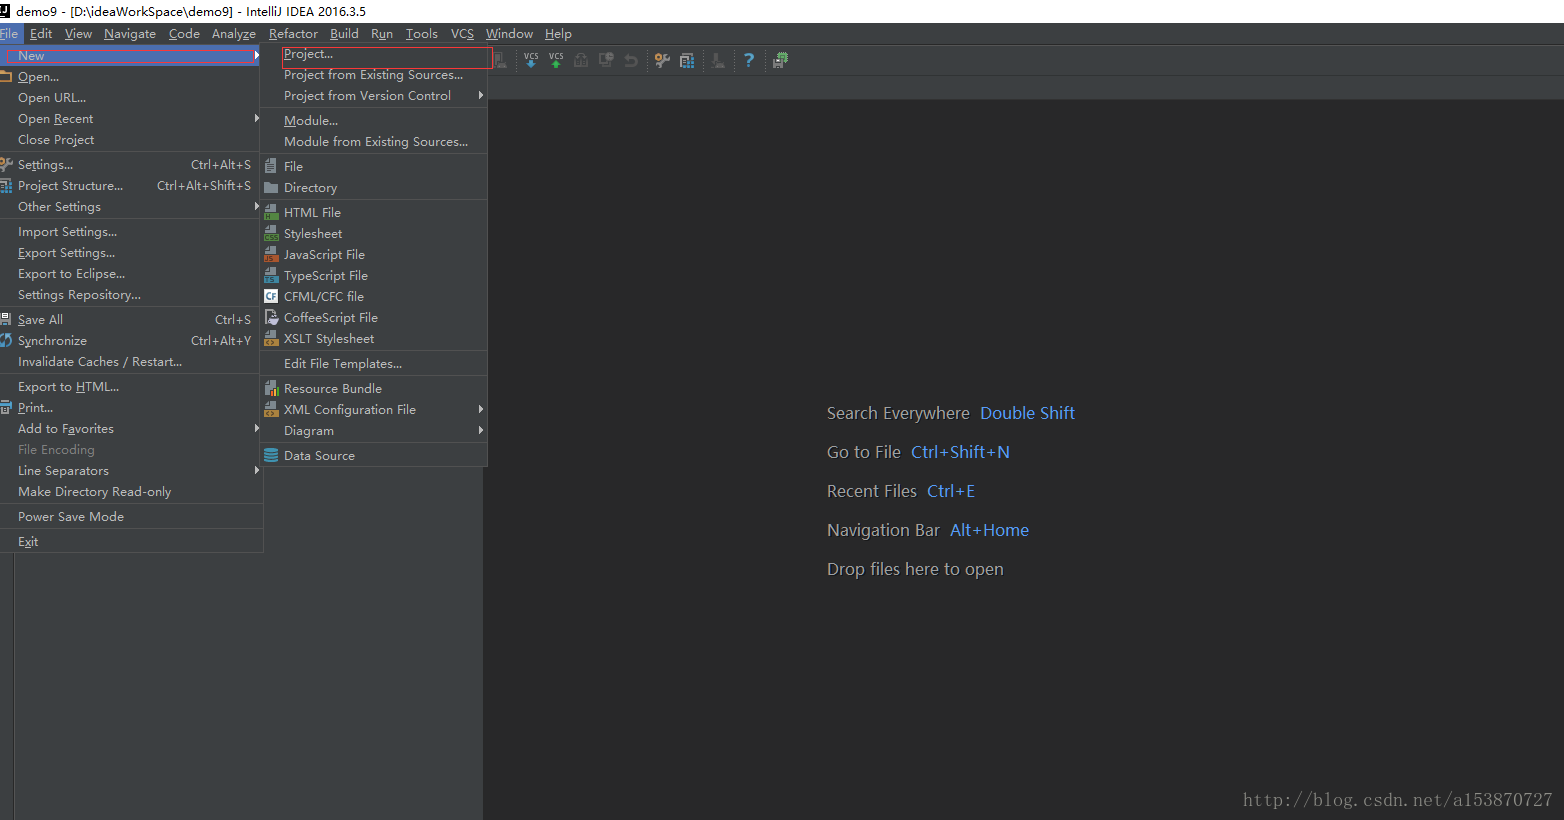This screenshot has height=820, width=1564.
Task: Expand the Diagram submenu arrow
Action: 481,430
